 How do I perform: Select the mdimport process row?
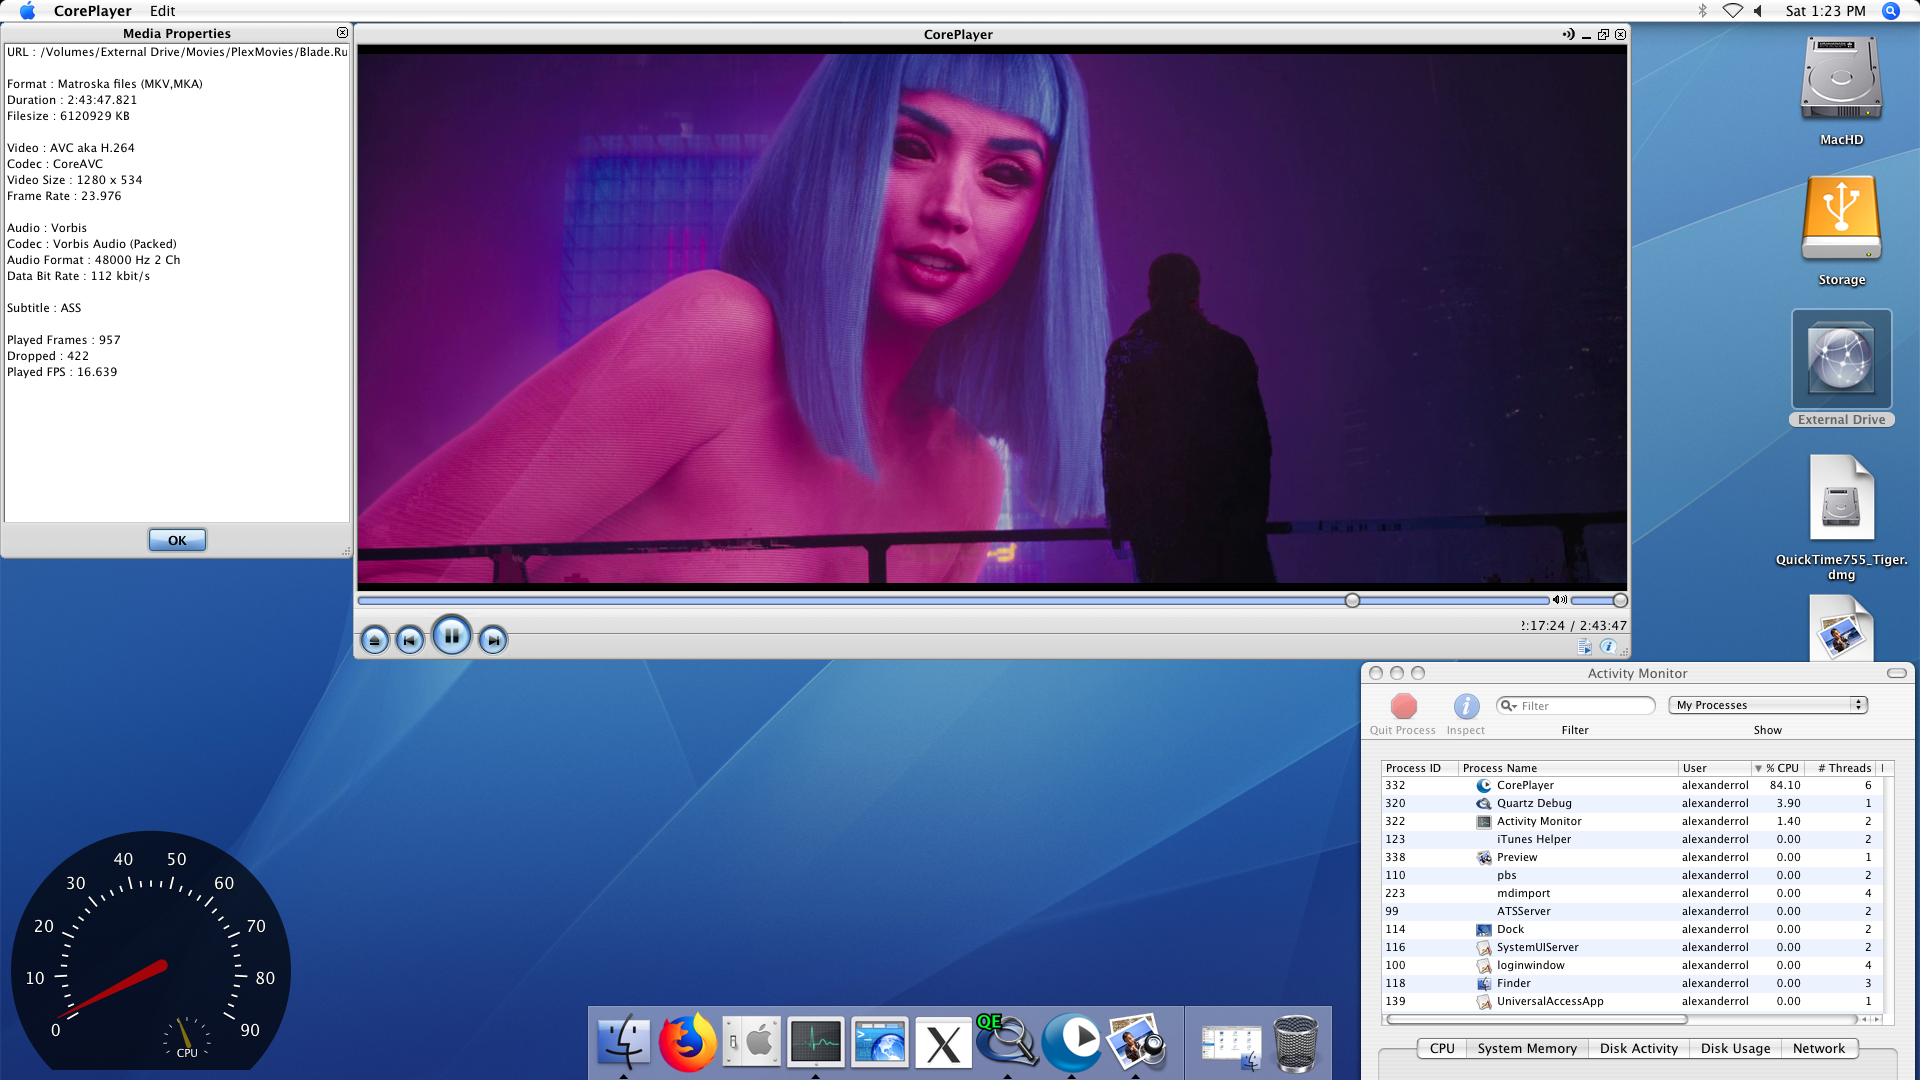tap(1631, 893)
